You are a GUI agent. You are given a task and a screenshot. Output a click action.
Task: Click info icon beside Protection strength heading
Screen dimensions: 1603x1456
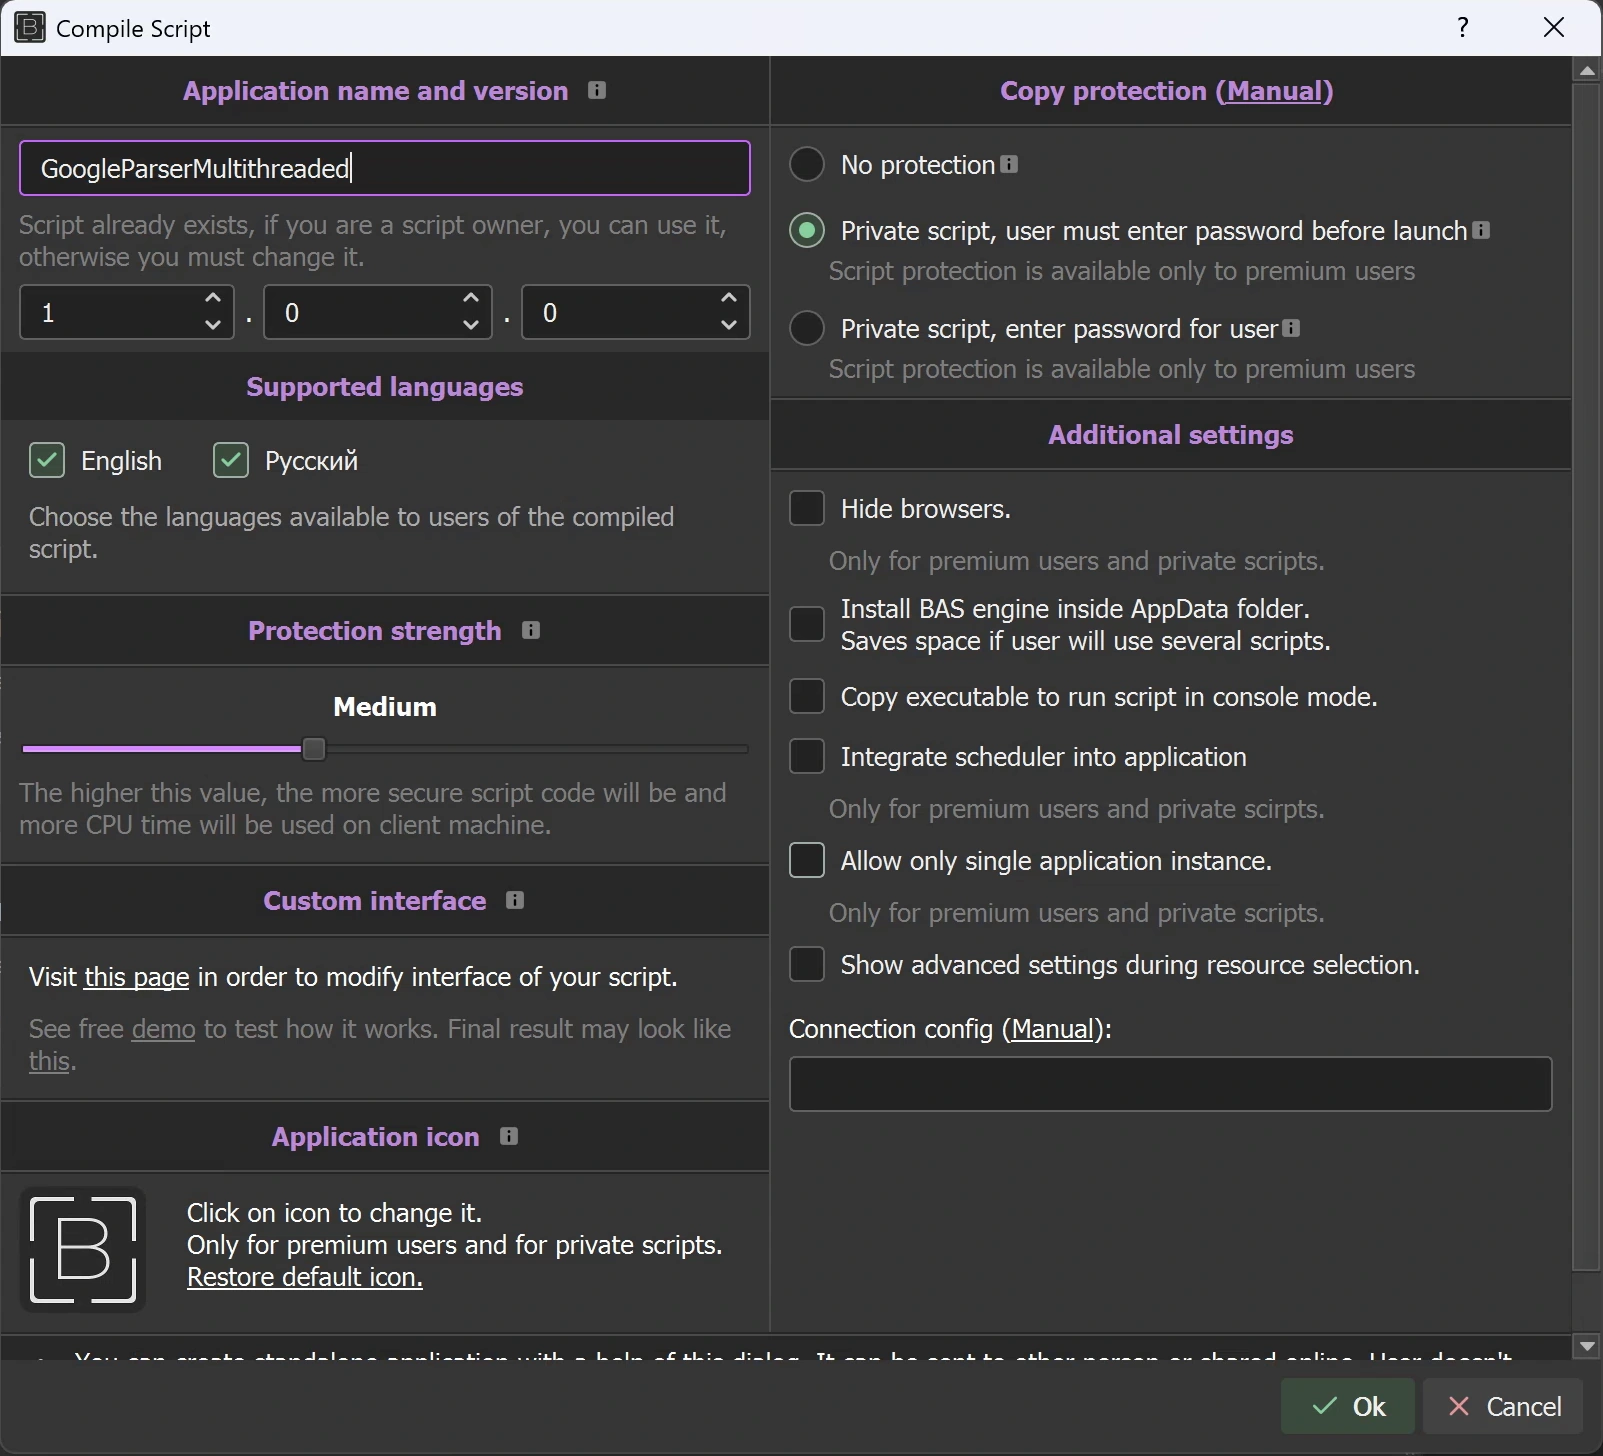(531, 630)
